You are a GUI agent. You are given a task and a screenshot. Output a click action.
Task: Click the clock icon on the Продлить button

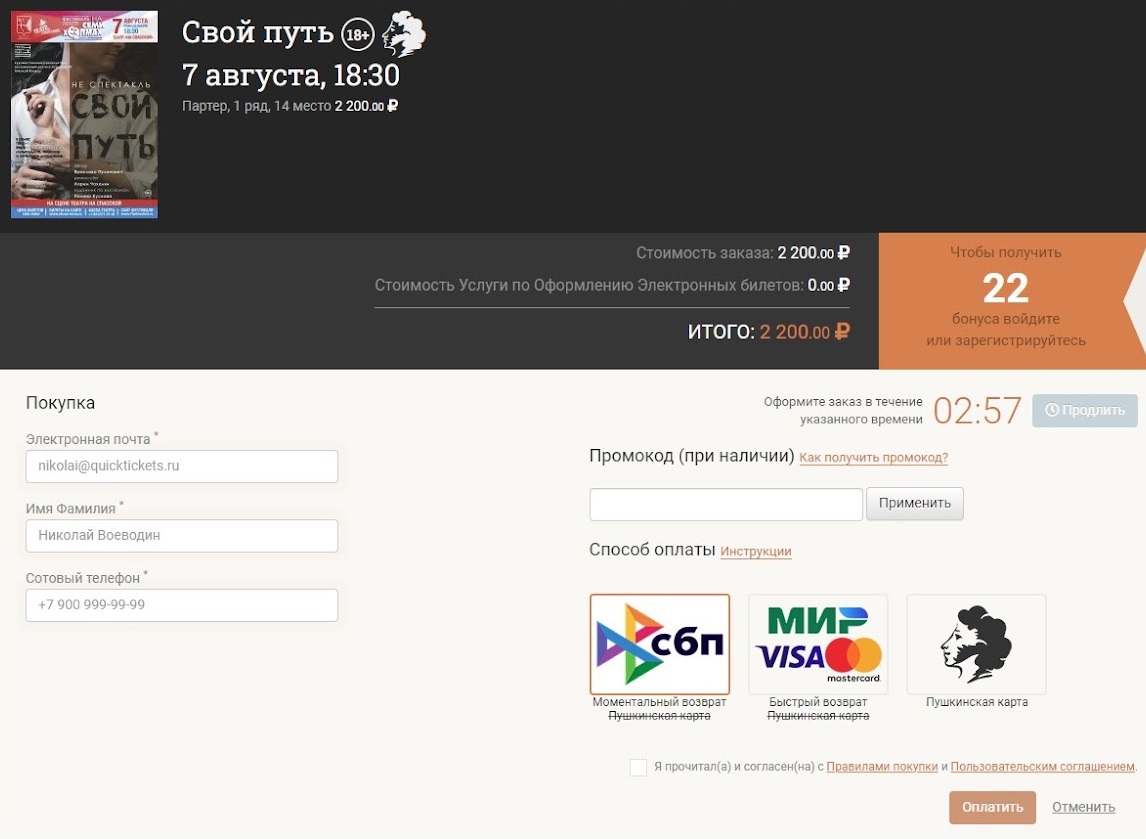tap(1052, 410)
